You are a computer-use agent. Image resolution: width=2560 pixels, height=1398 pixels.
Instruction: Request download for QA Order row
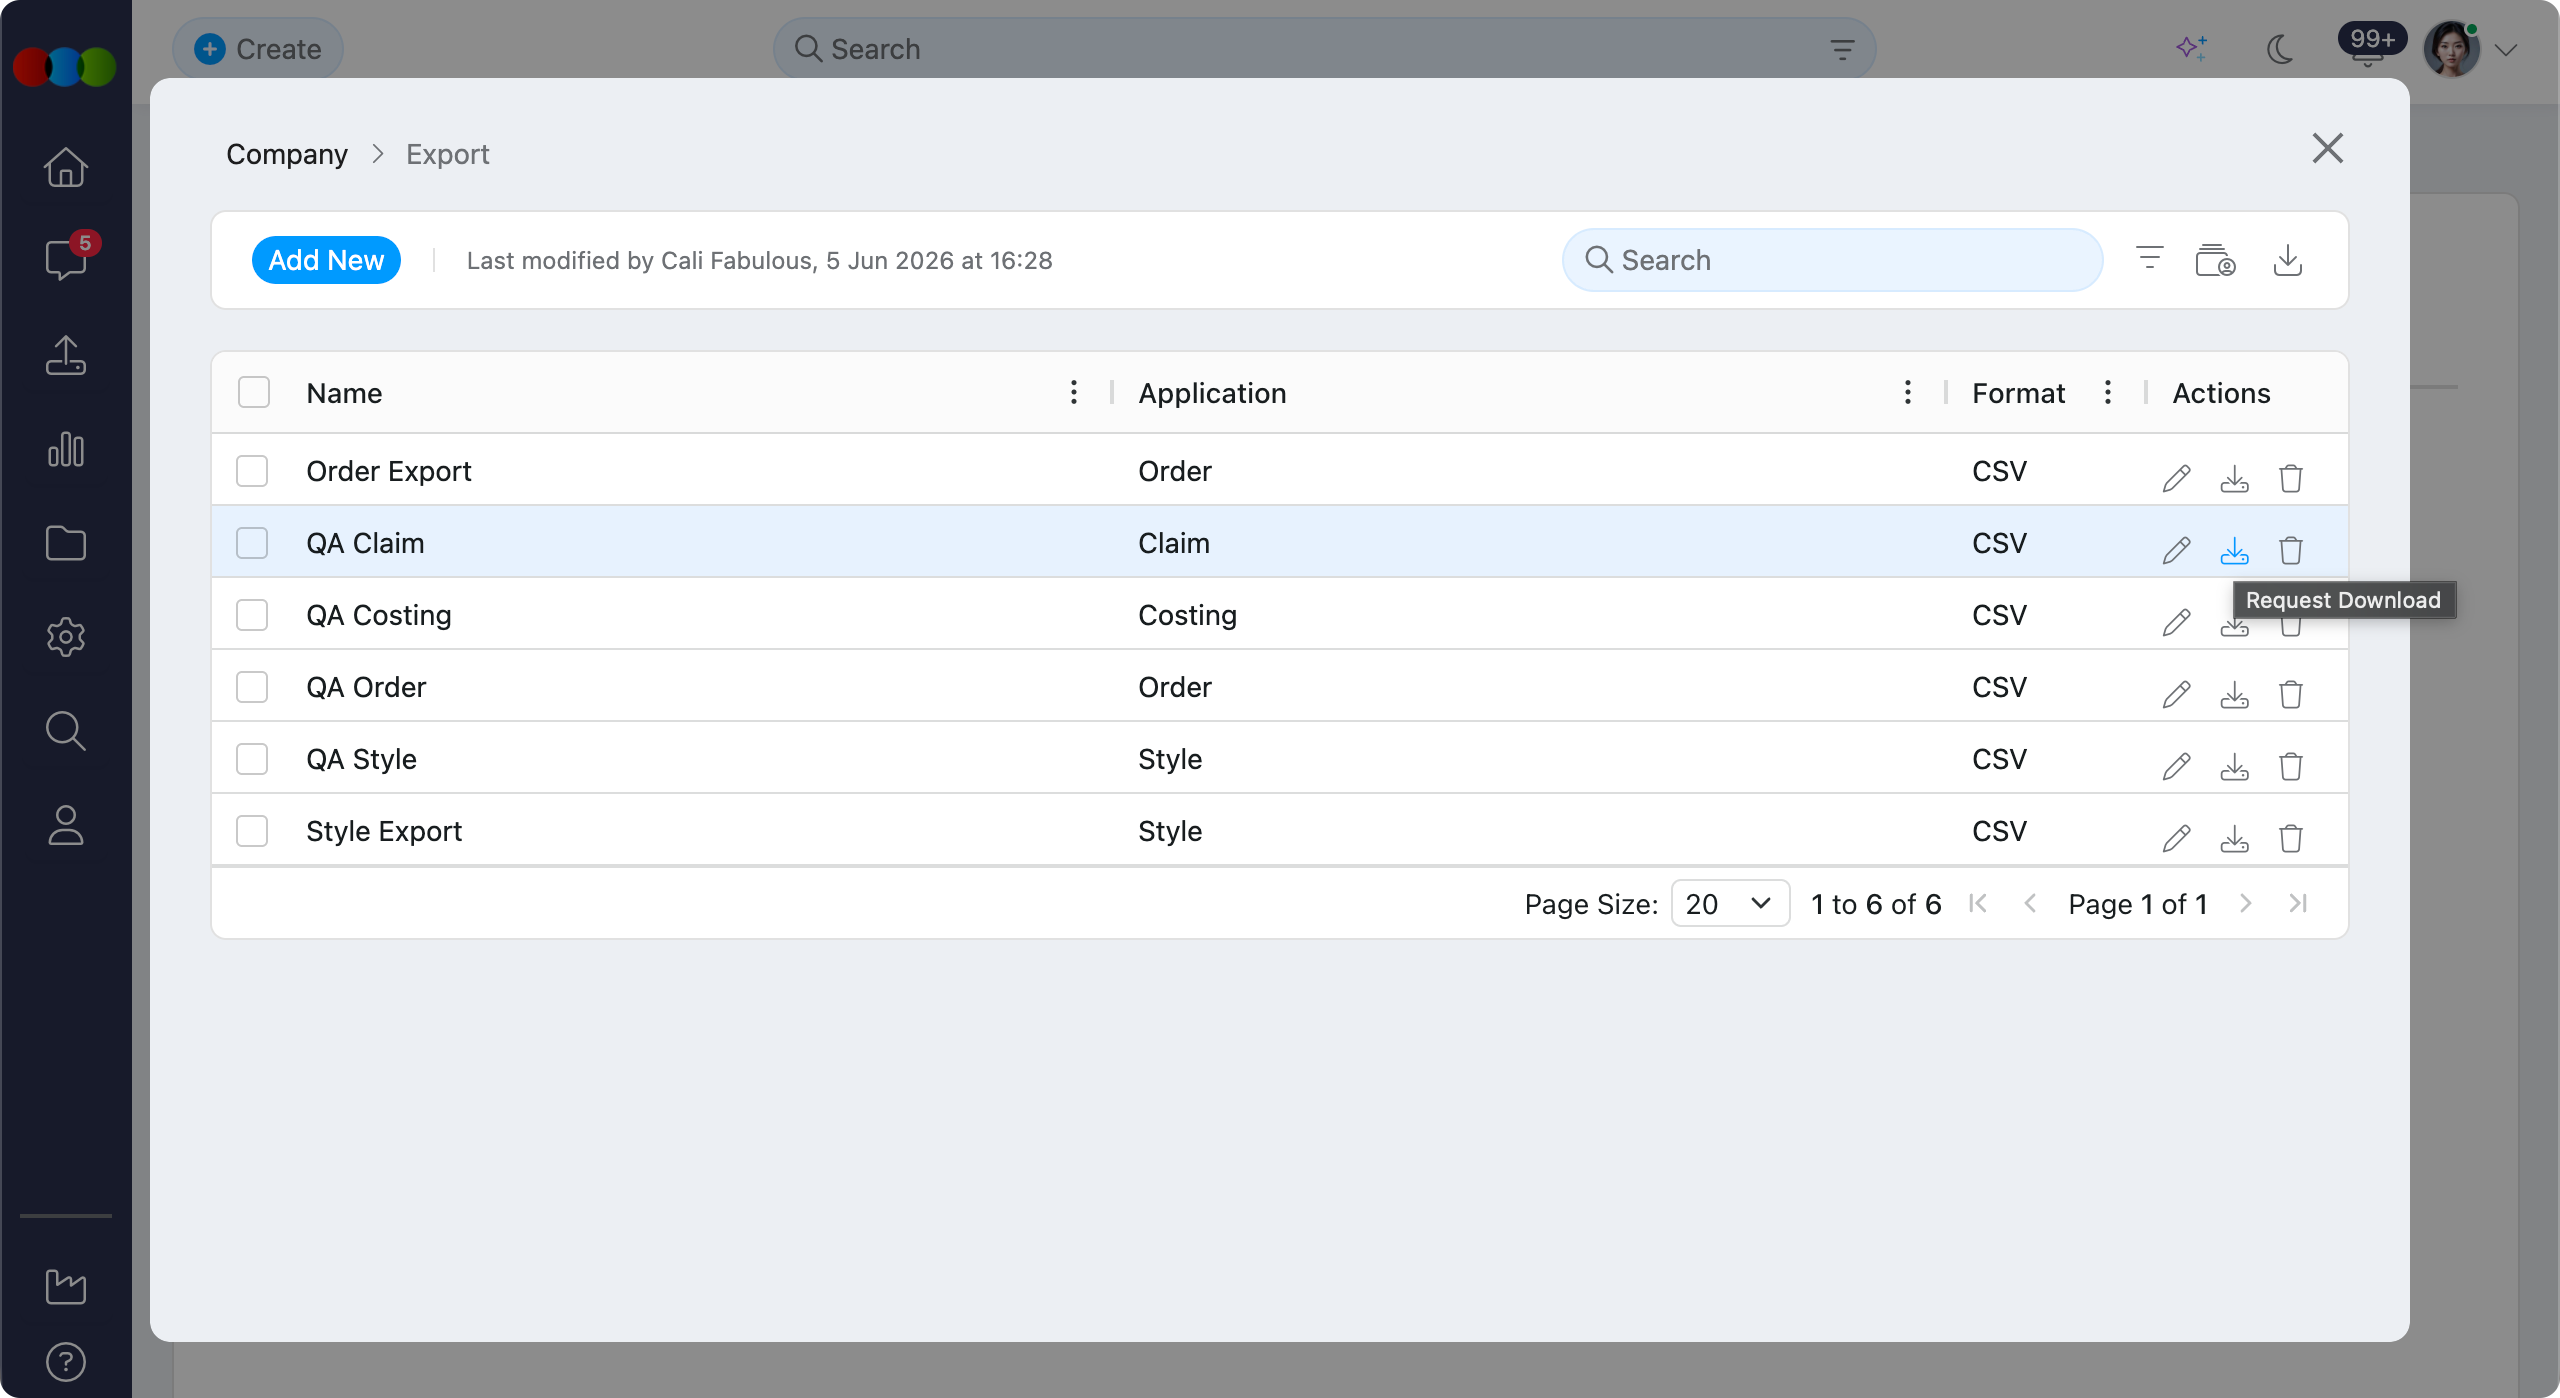point(2235,694)
